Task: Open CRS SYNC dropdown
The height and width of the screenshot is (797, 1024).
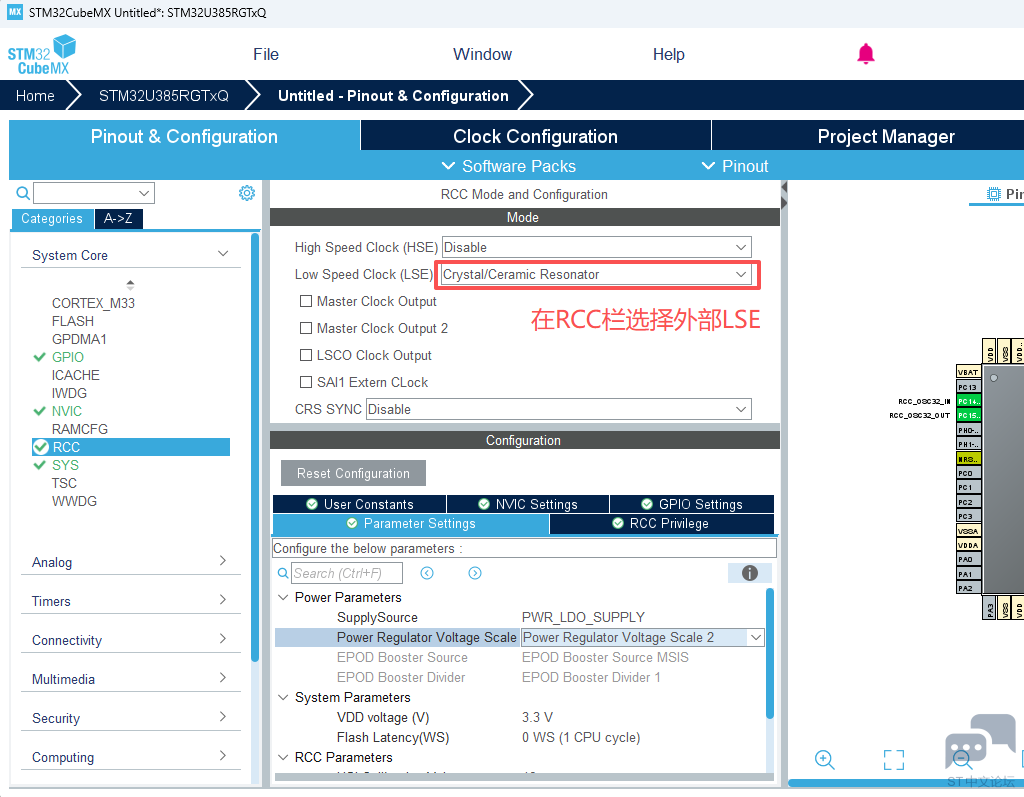Action: pos(558,409)
